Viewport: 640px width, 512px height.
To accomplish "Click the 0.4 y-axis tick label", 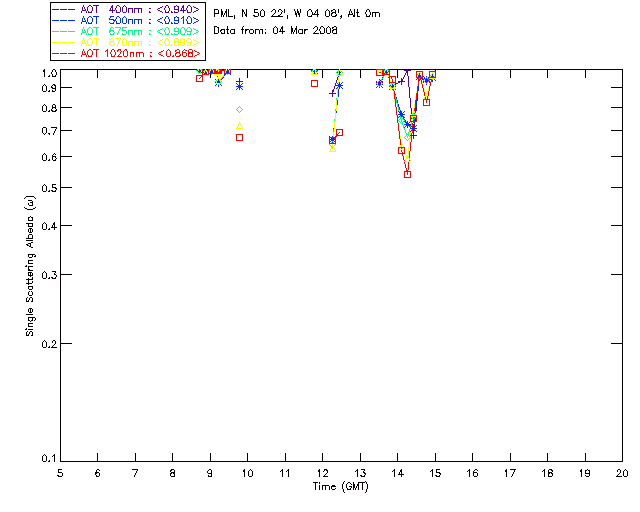I will 49,226.
